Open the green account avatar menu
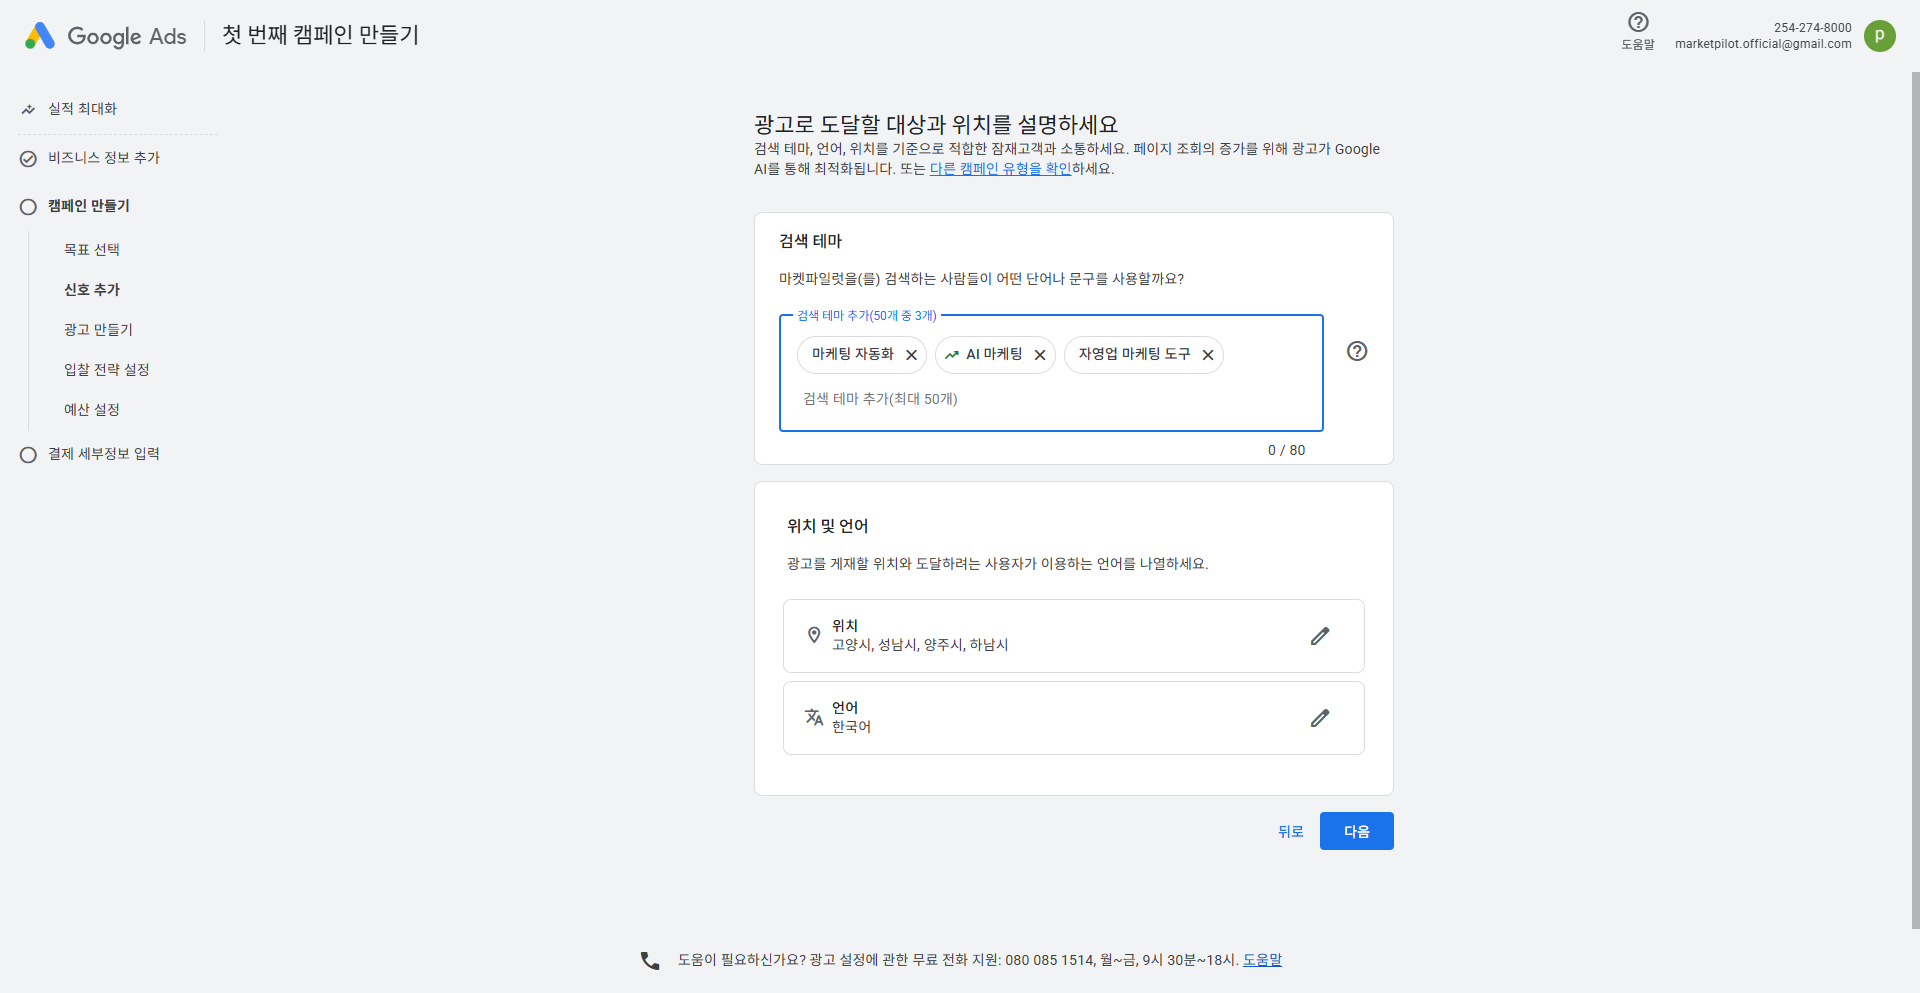This screenshot has width=1920, height=993. tap(1879, 36)
